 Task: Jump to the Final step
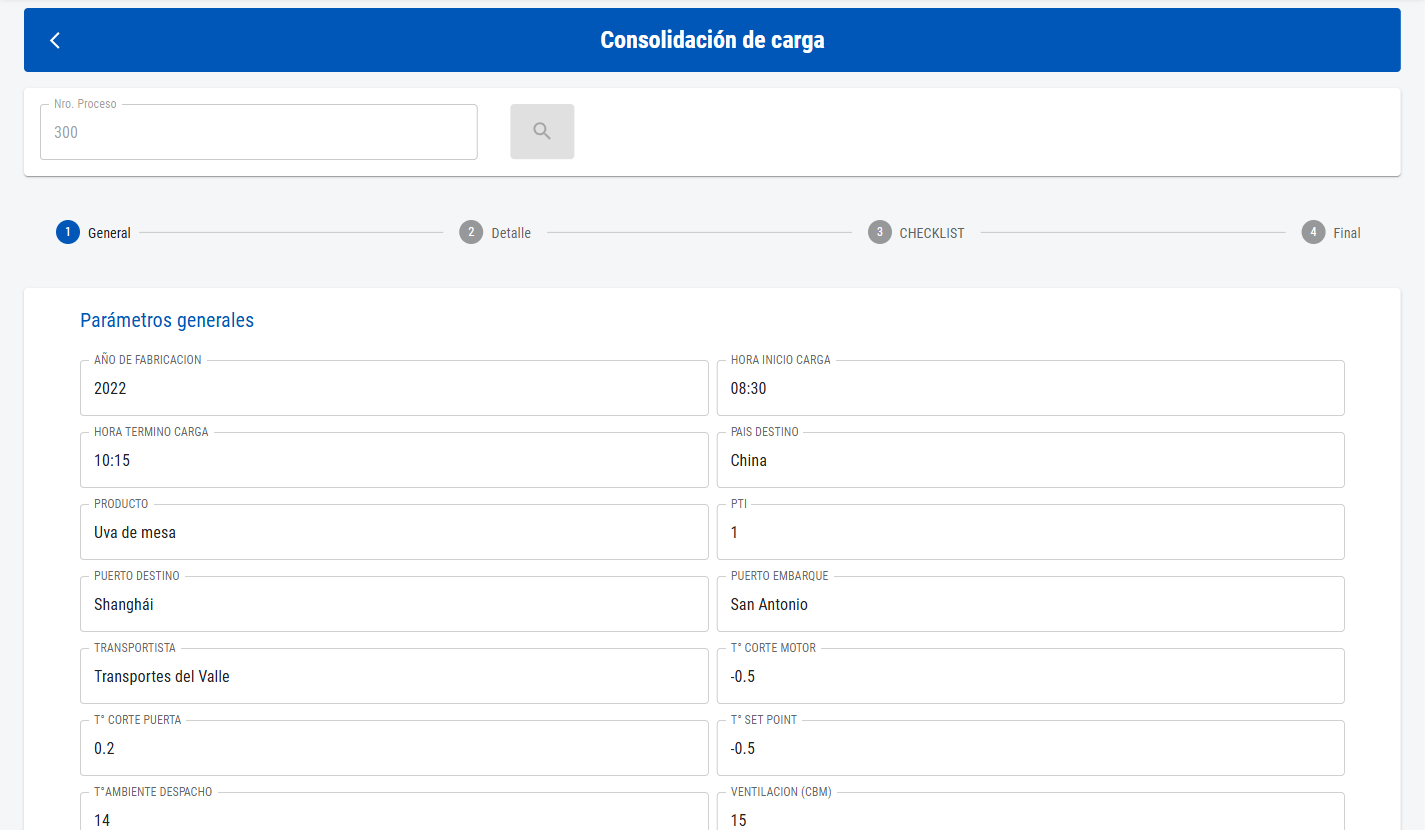(x=1331, y=232)
